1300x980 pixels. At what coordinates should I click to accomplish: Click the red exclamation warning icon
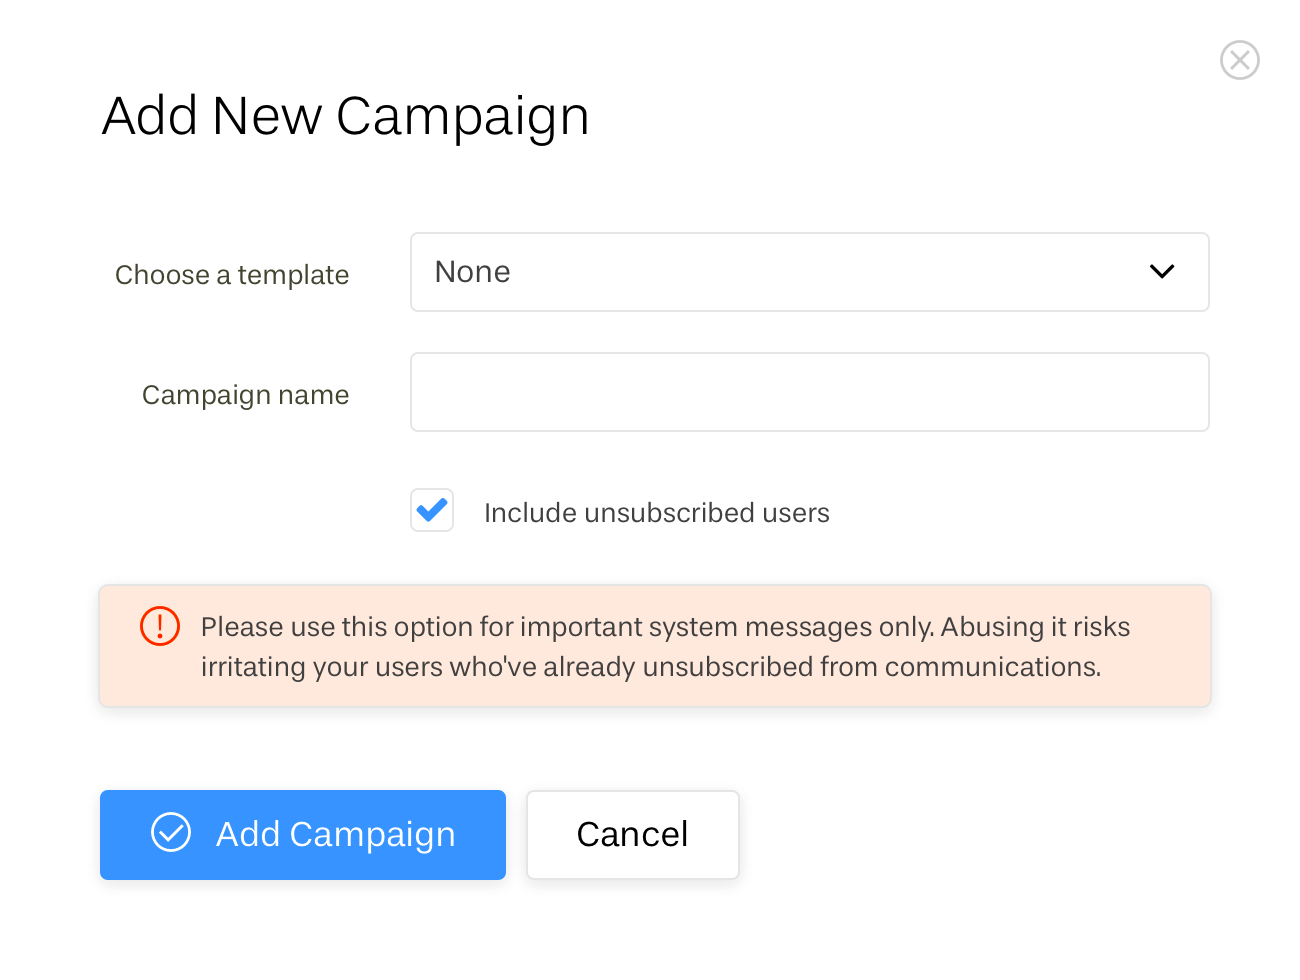point(160,626)
